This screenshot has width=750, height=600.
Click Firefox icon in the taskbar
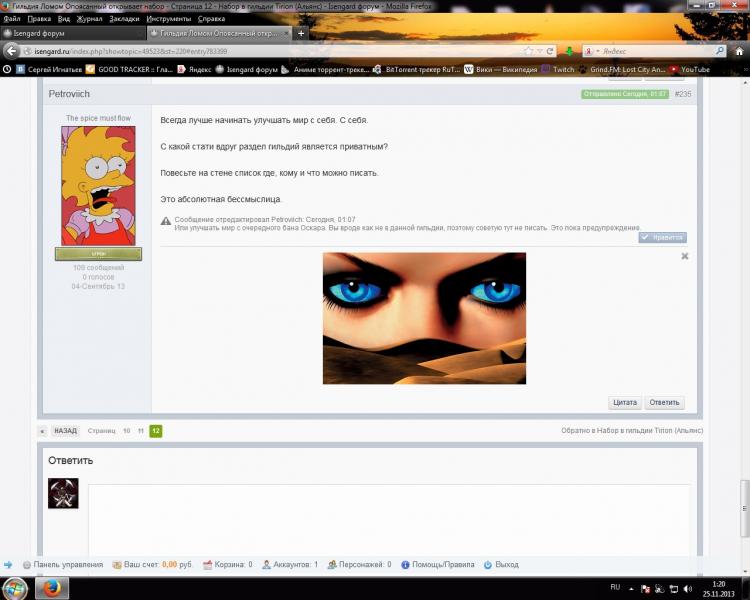point(52,588)
